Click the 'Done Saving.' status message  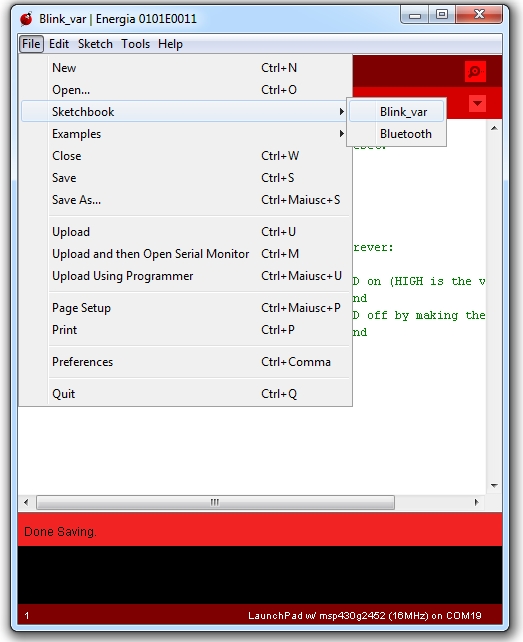(x=60, y=531)
